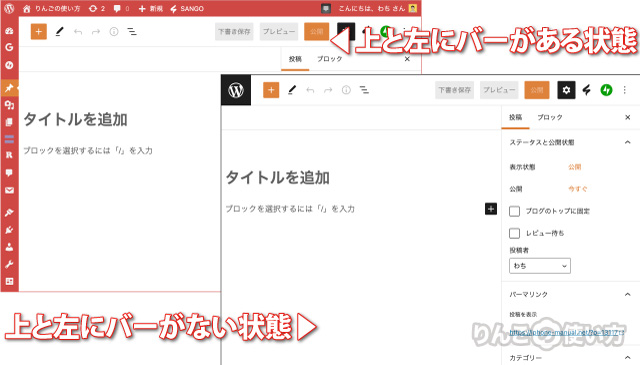Open the Comments icon in red sidebar
Screen dimensions: 640x365
(x=9, y=173)
